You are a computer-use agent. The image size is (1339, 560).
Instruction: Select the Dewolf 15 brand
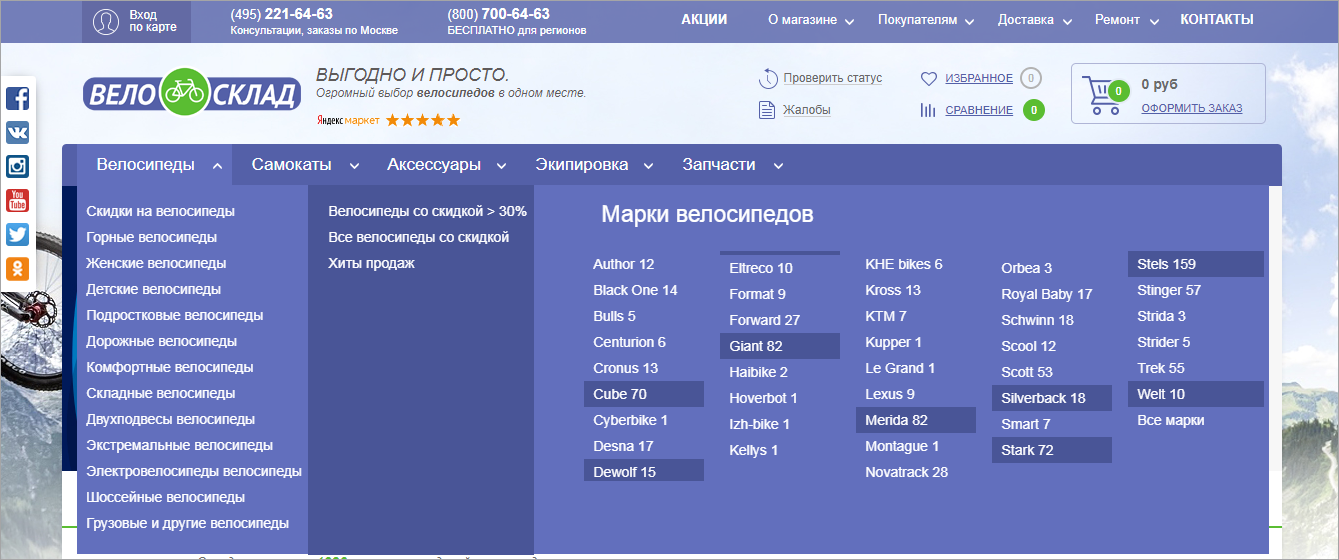pos(644,472)
